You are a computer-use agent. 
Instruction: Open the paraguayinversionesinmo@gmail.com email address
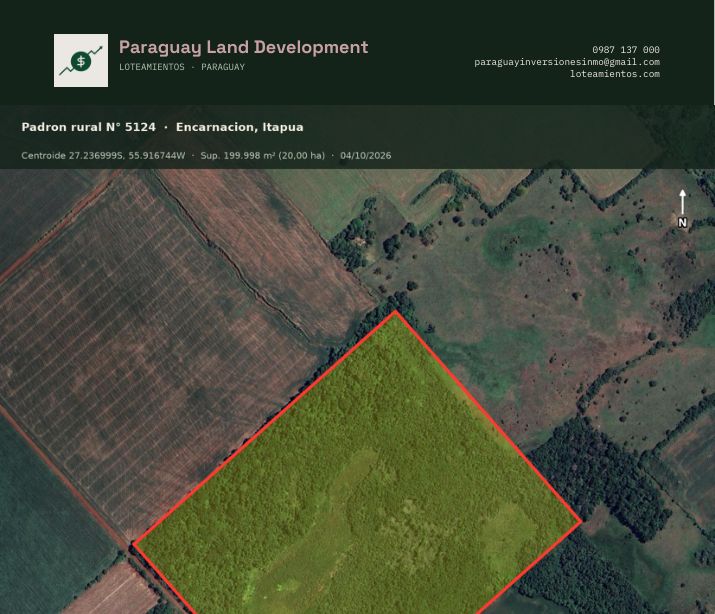(x=567, y=62)
